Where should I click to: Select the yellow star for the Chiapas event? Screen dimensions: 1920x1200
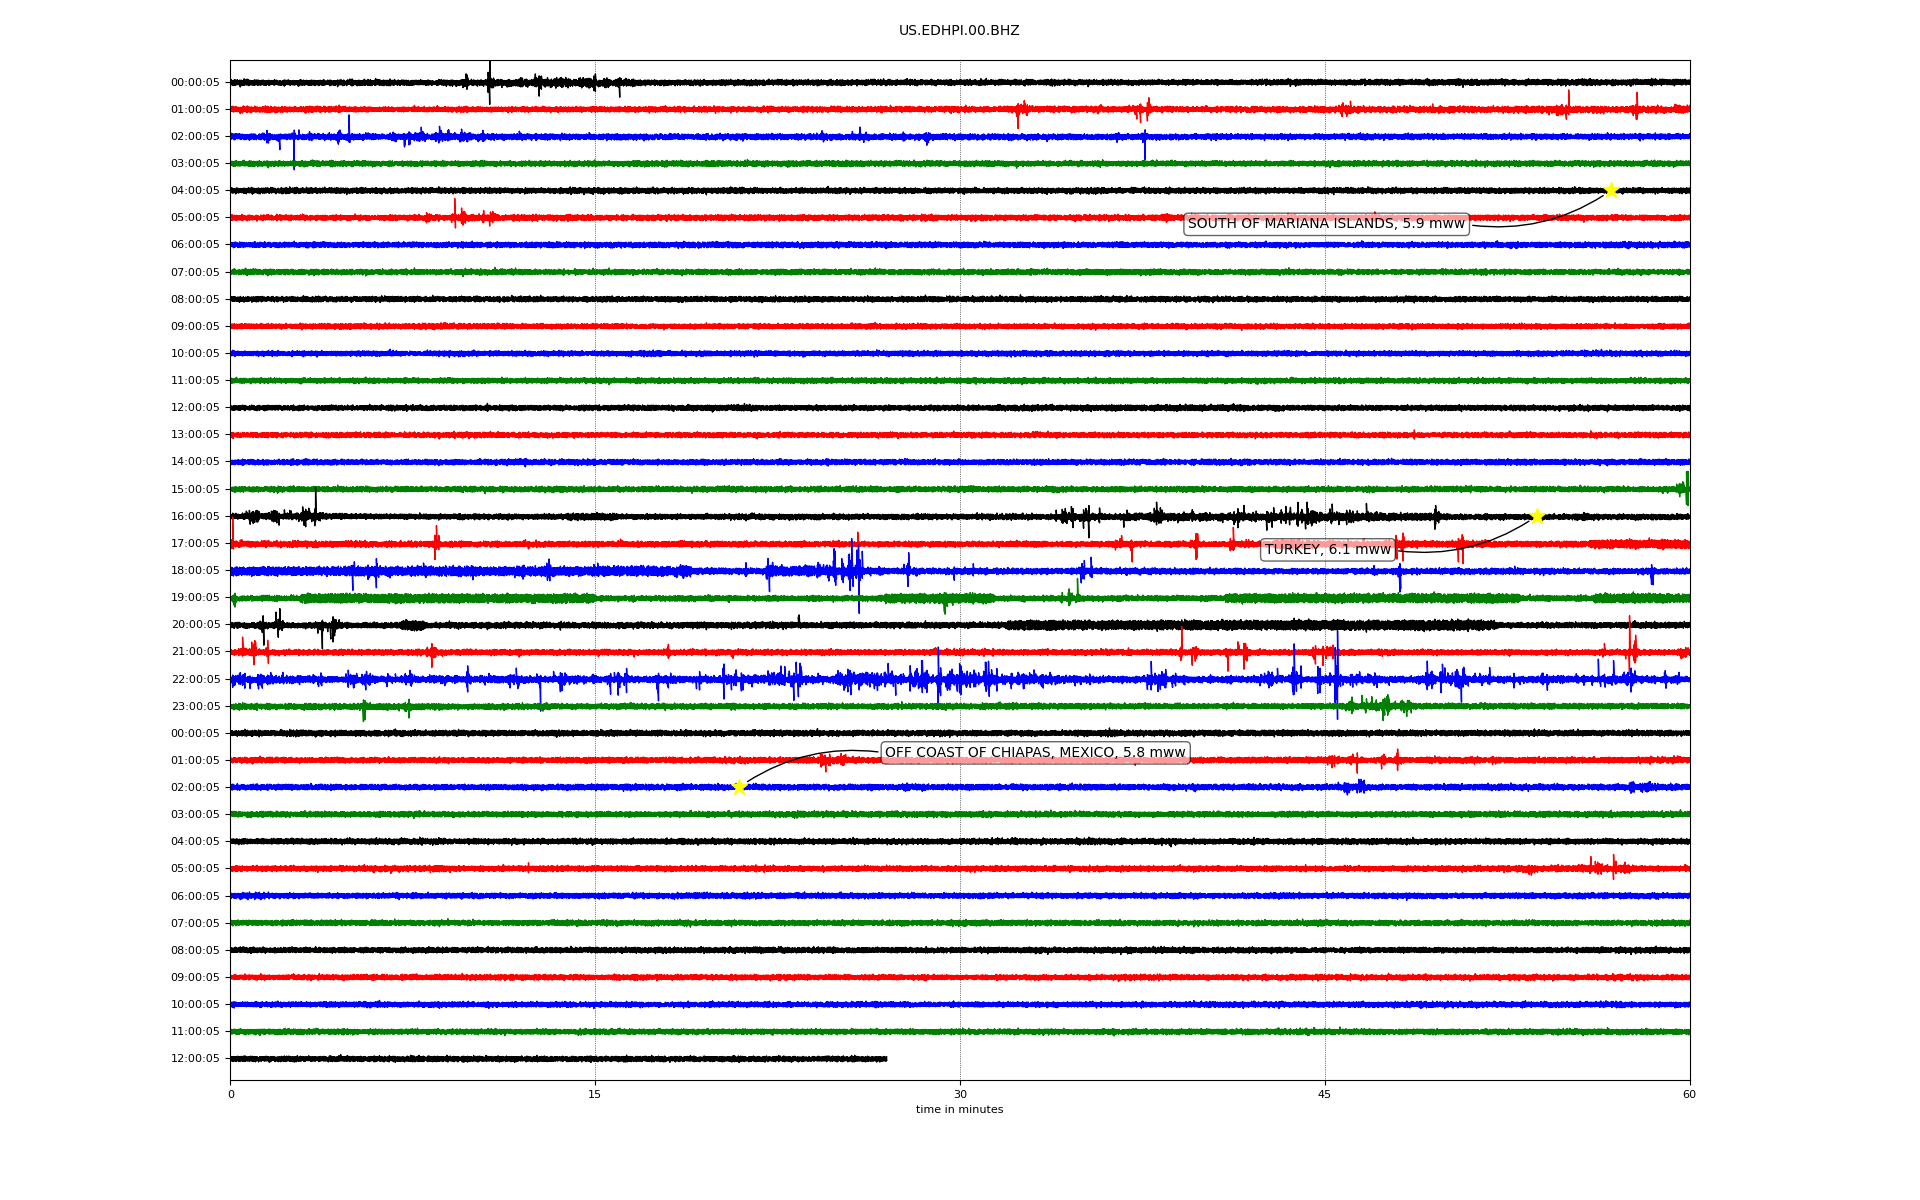tap(739, 787)
